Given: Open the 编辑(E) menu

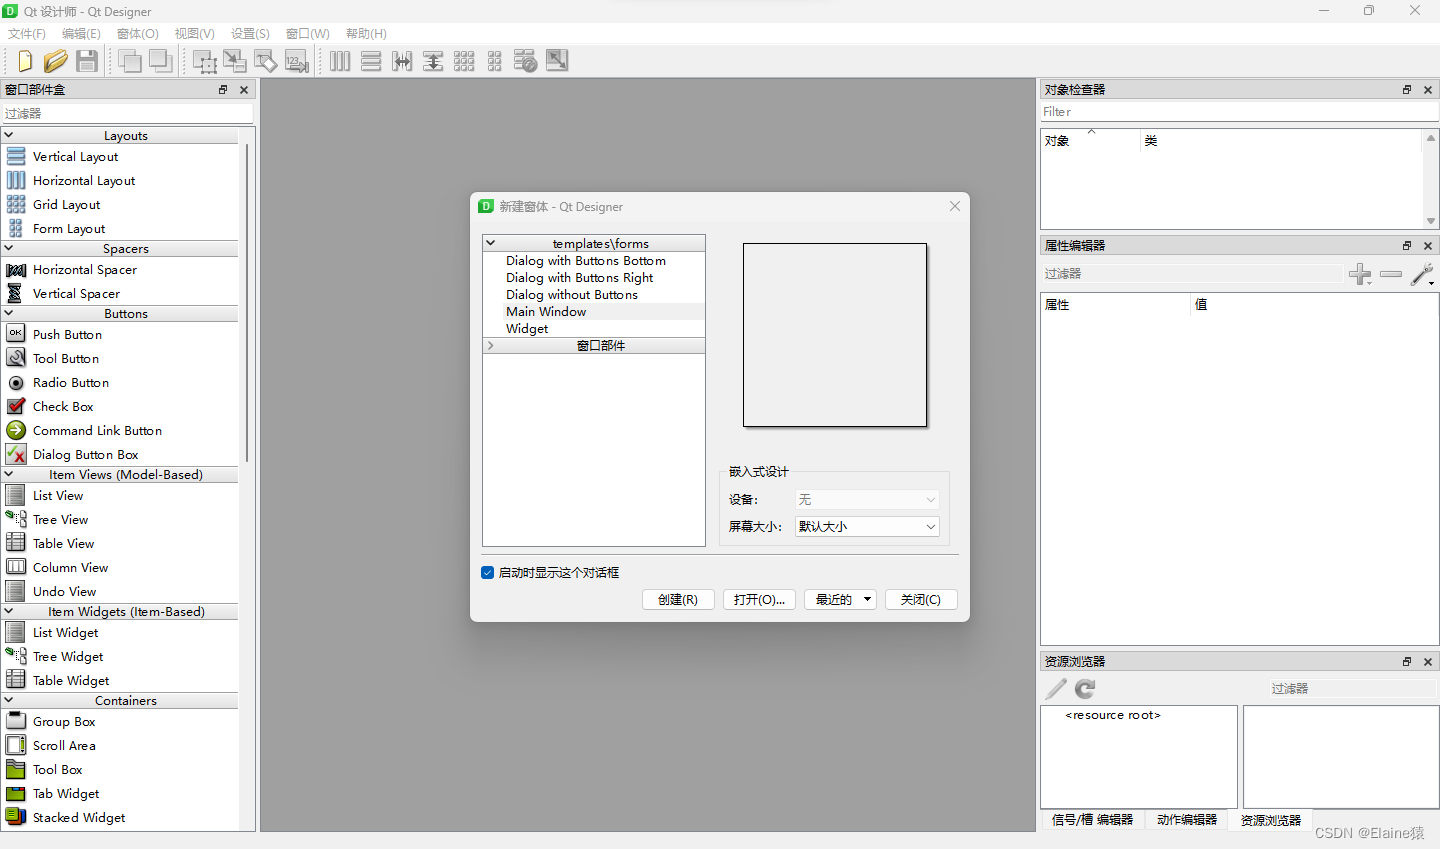Looking at the screenshot, I should [81, 33].
